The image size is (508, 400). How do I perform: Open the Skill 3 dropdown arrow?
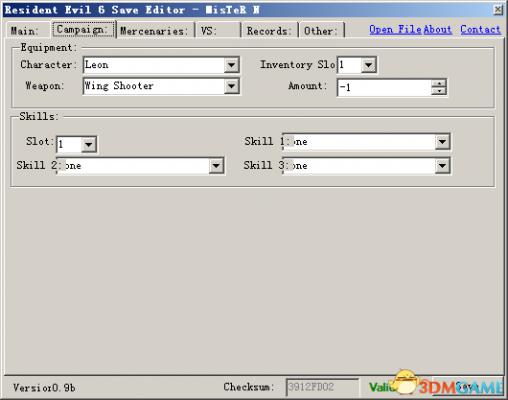[442, 166]
